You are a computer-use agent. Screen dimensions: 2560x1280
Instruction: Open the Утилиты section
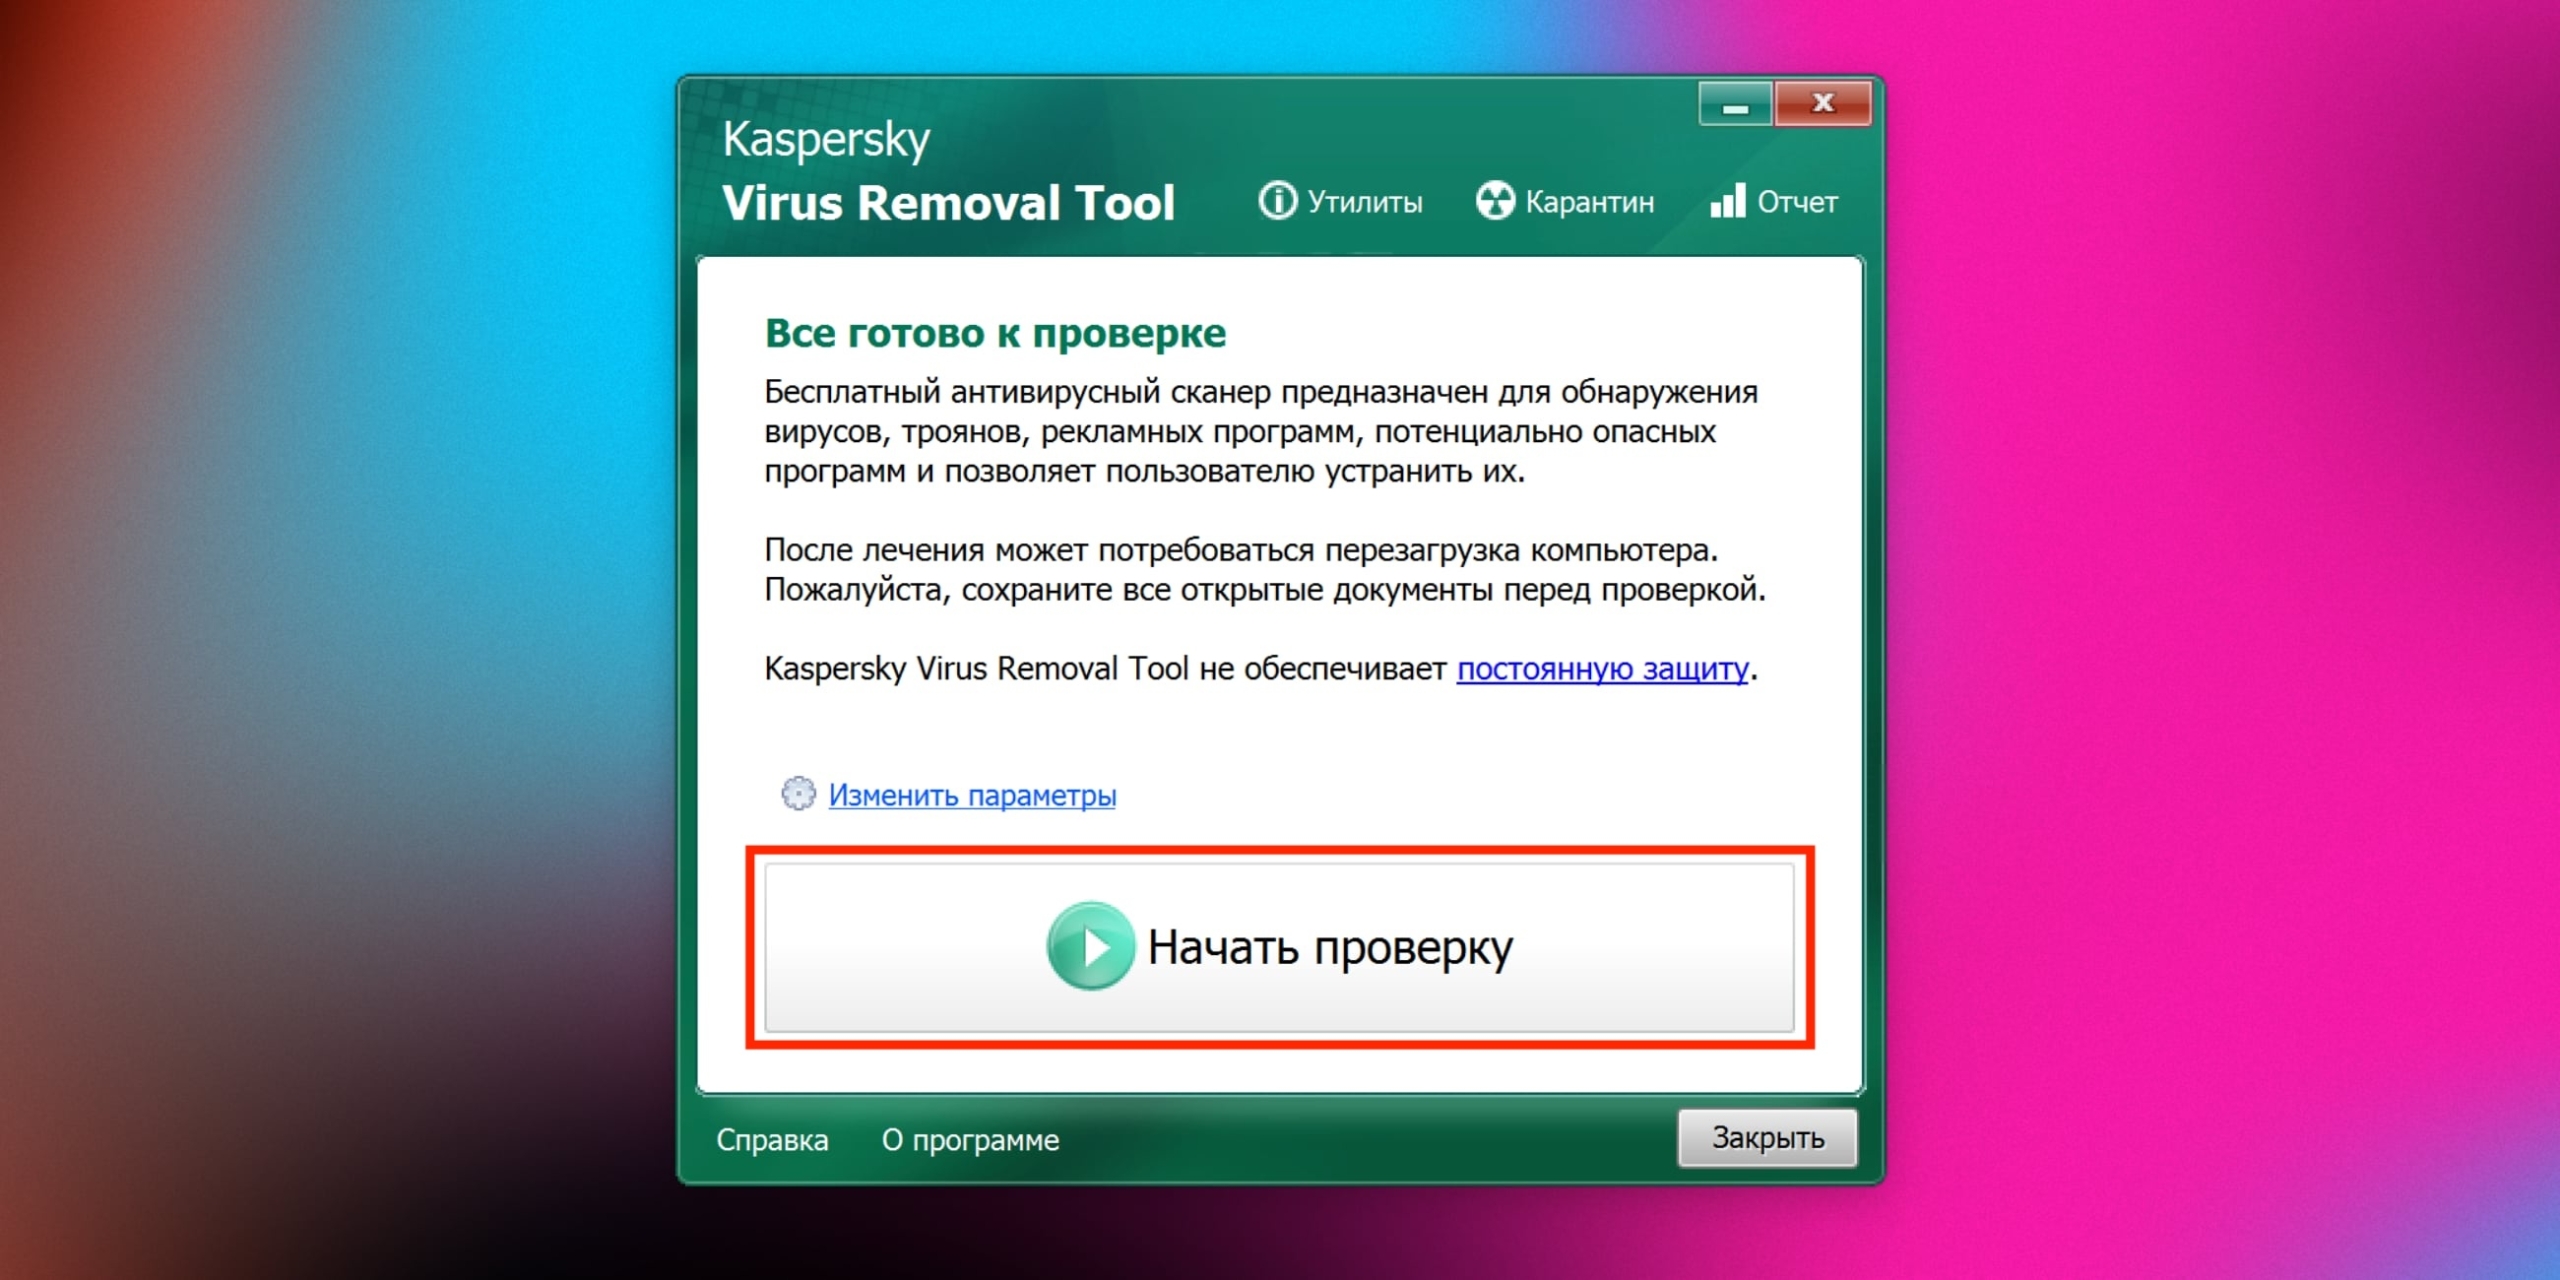point(1340,201)
